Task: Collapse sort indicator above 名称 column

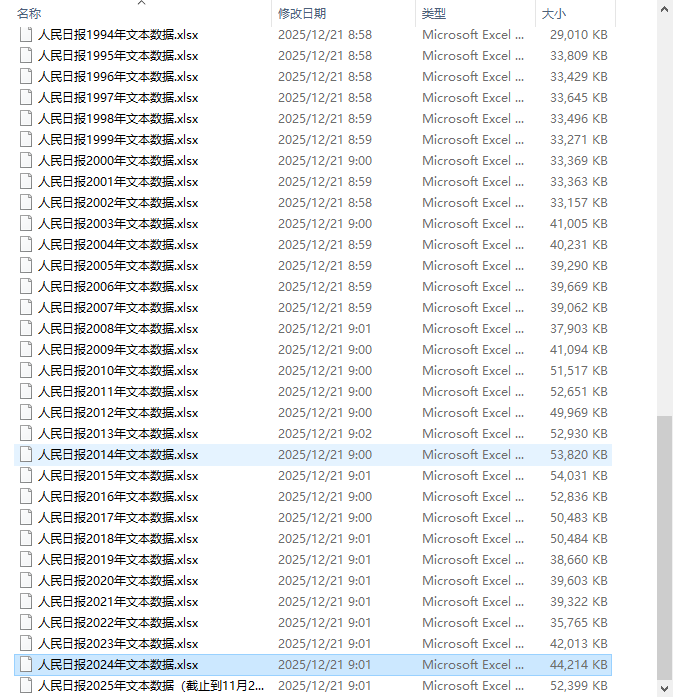Action: [x=141, y=3]
